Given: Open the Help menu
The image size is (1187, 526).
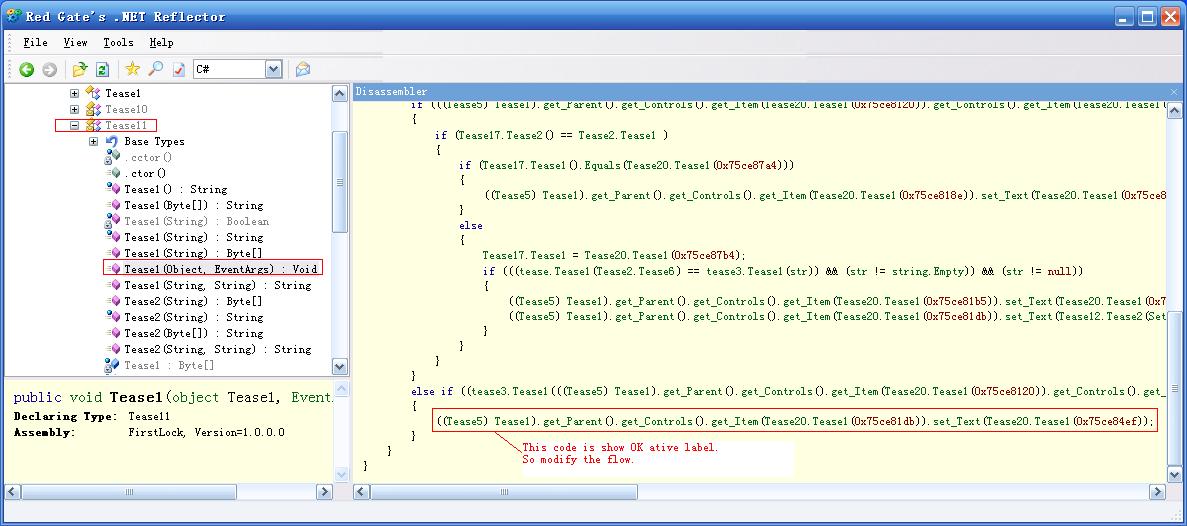Looking at the screenshot, I should 161,42.
